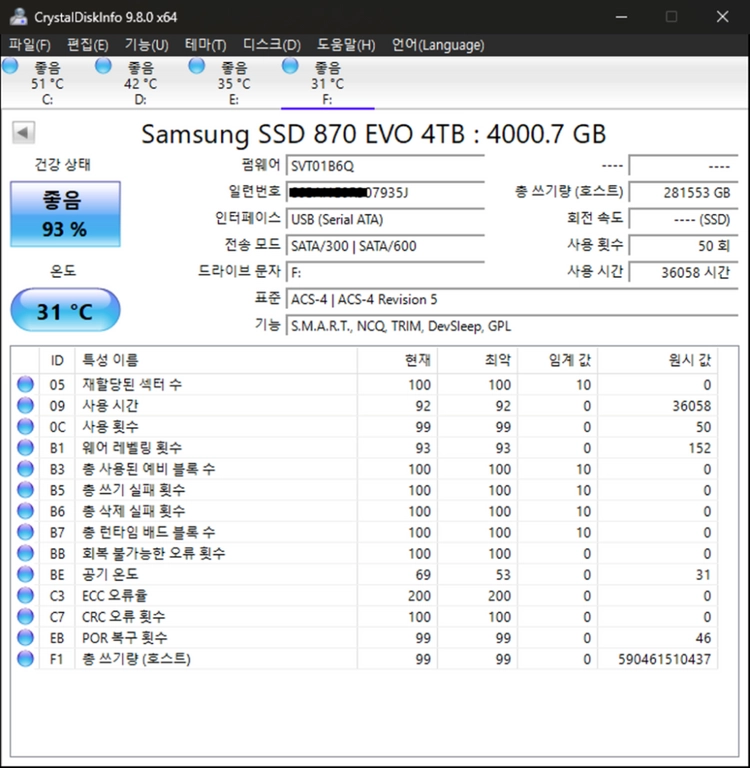Viewport: 750px width, 768px height.
Task: Click the power on count value 50 회
Action: pos(683,245)
